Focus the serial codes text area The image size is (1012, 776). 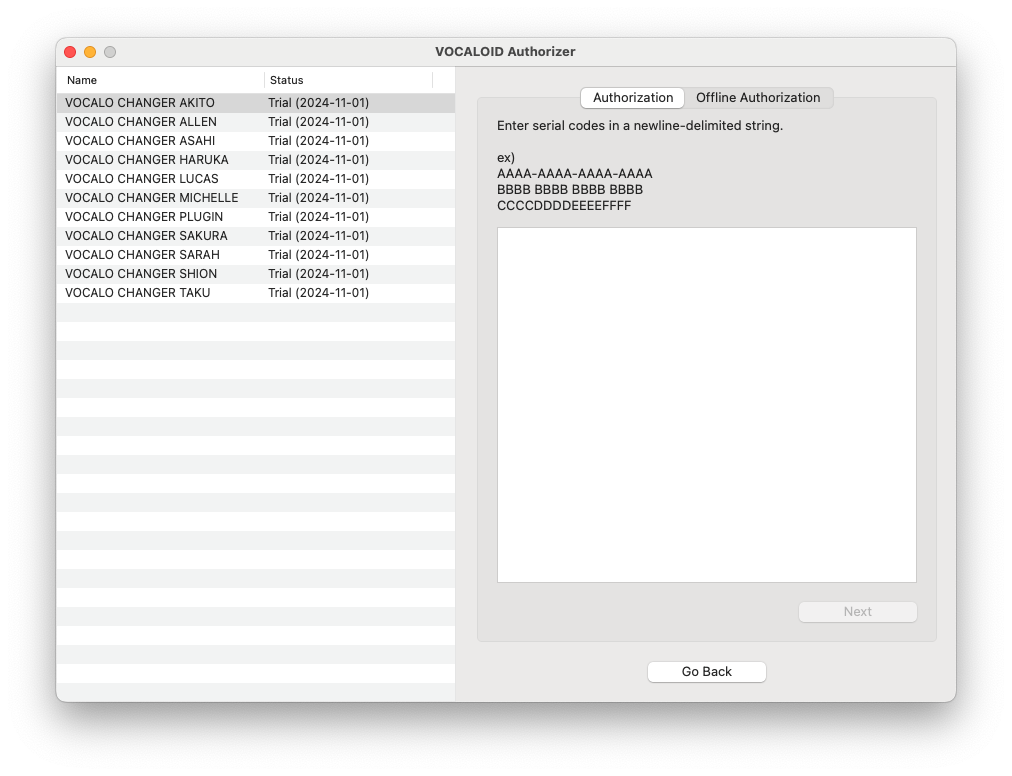[707, 405]
